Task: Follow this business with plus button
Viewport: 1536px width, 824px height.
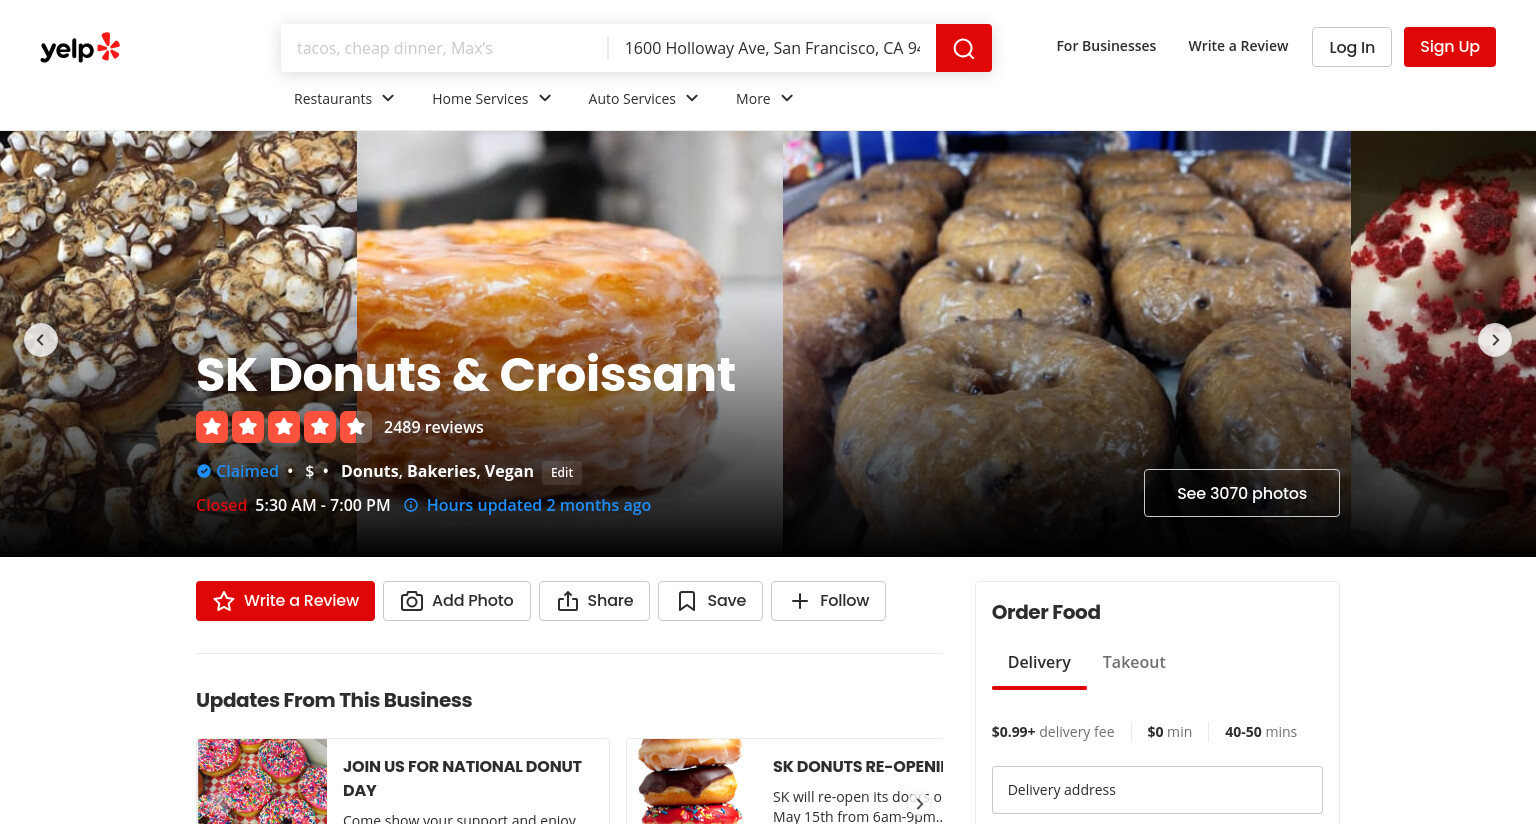Action: point(828,601)
